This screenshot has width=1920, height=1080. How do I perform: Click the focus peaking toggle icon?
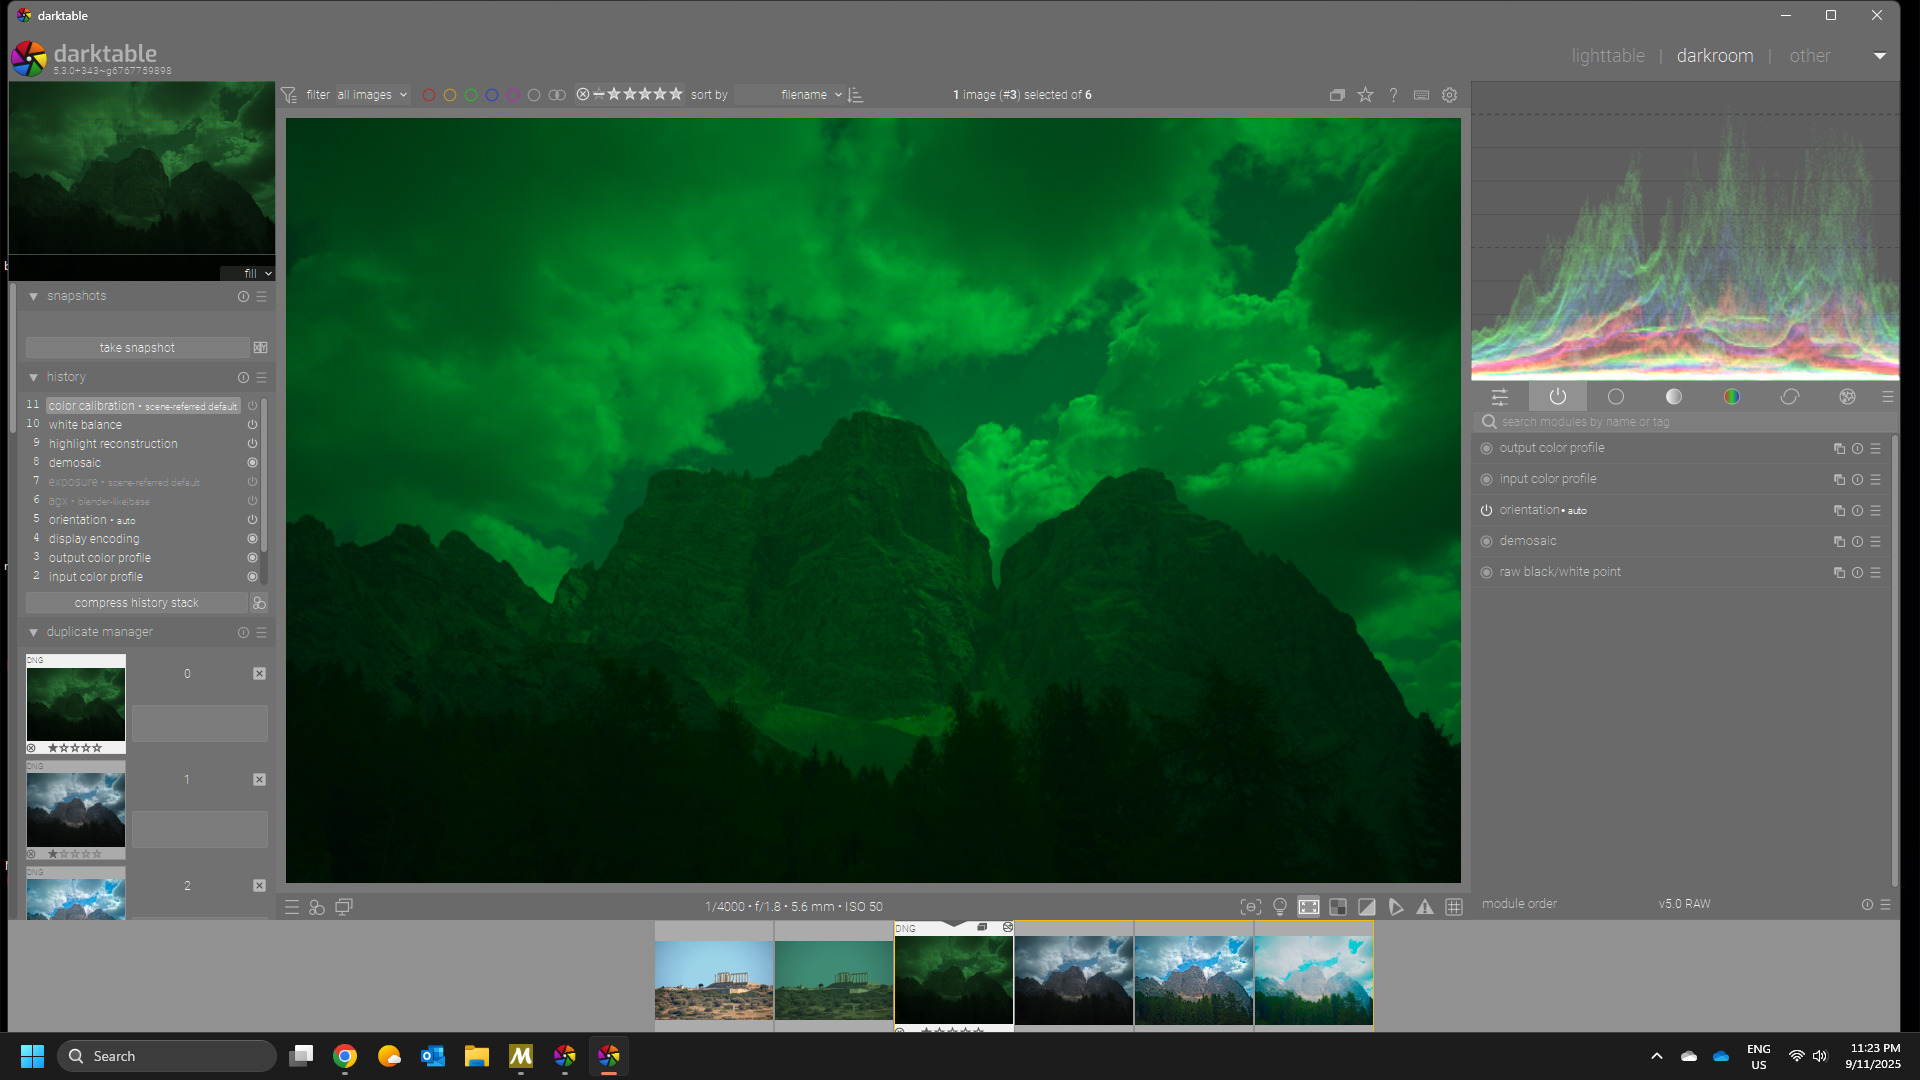[1250, 907]
